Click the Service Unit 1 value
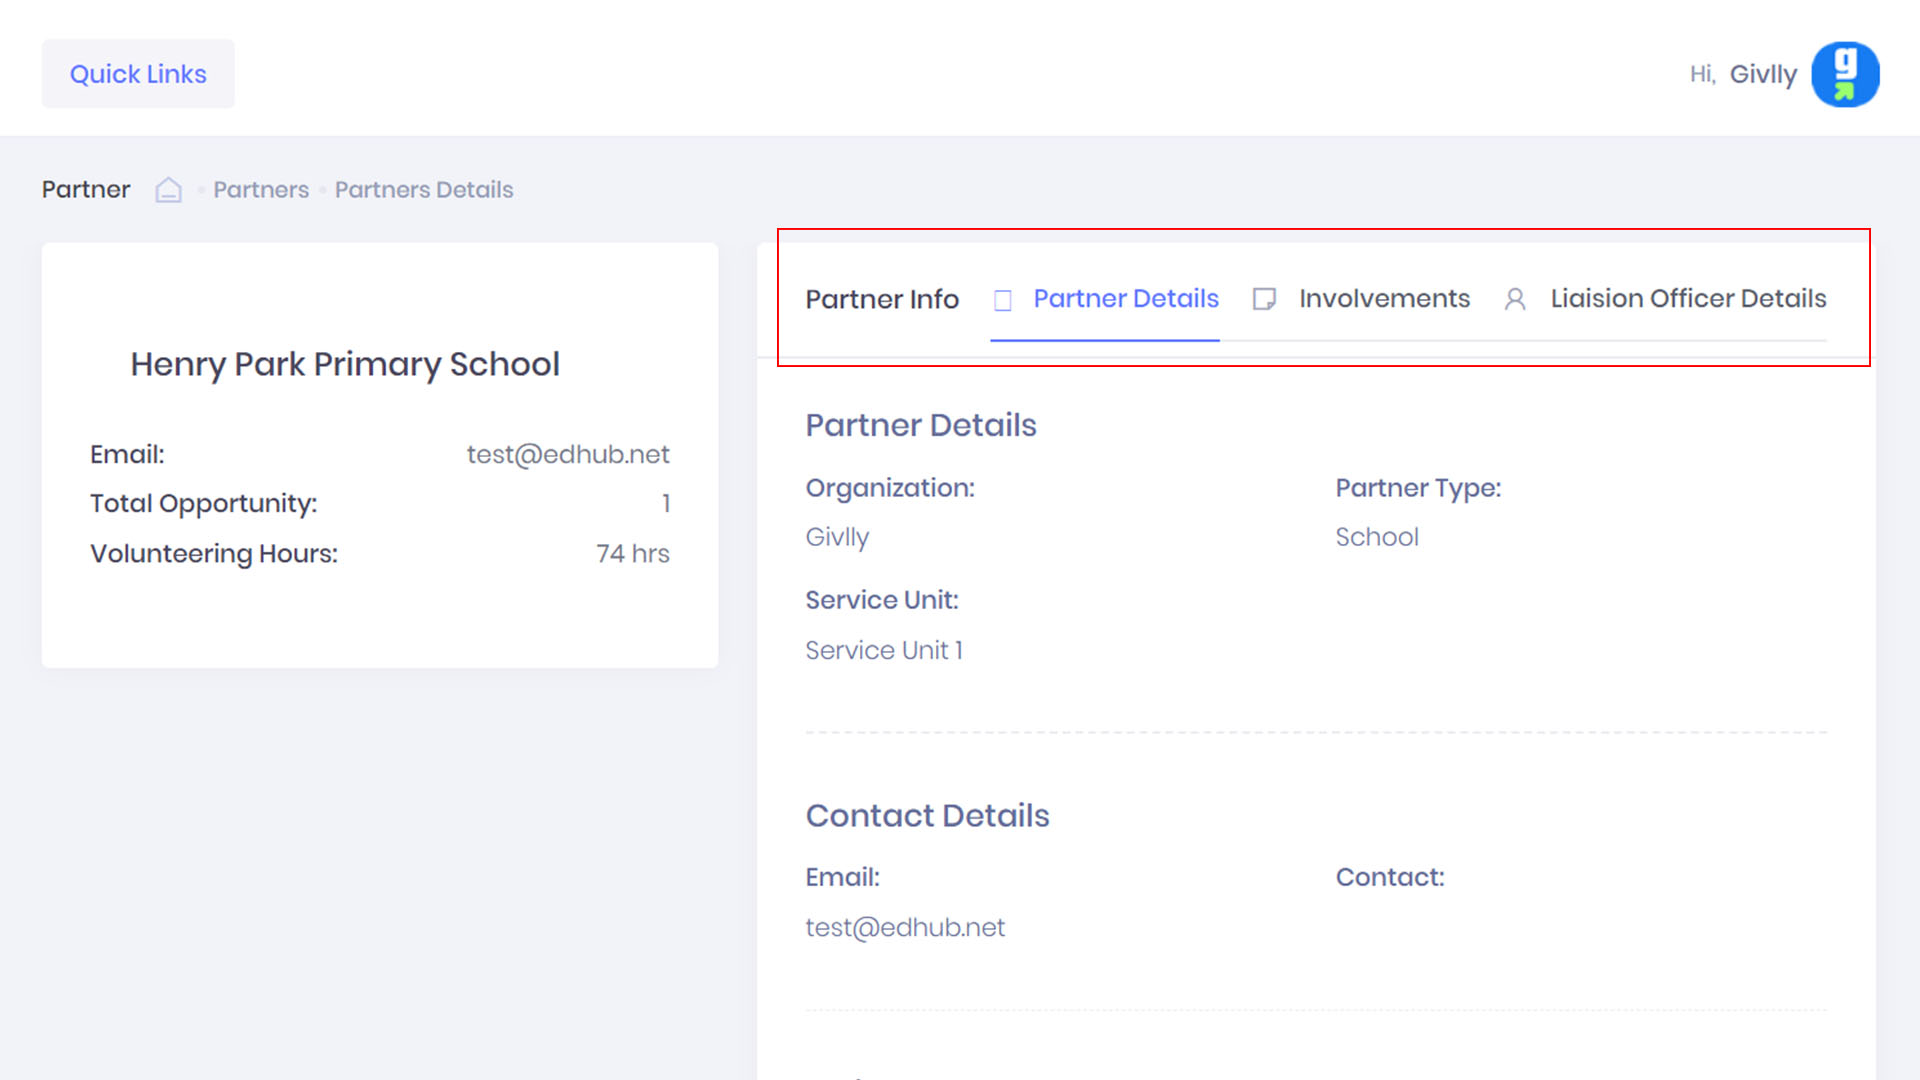 884,650
